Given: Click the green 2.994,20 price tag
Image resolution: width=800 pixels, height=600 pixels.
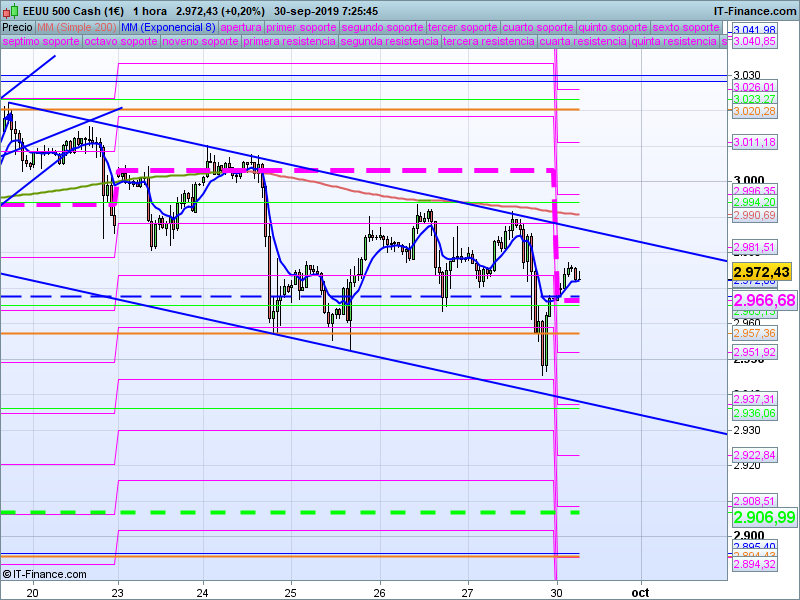Looking at the screenshot, I should tap(755, 202).
